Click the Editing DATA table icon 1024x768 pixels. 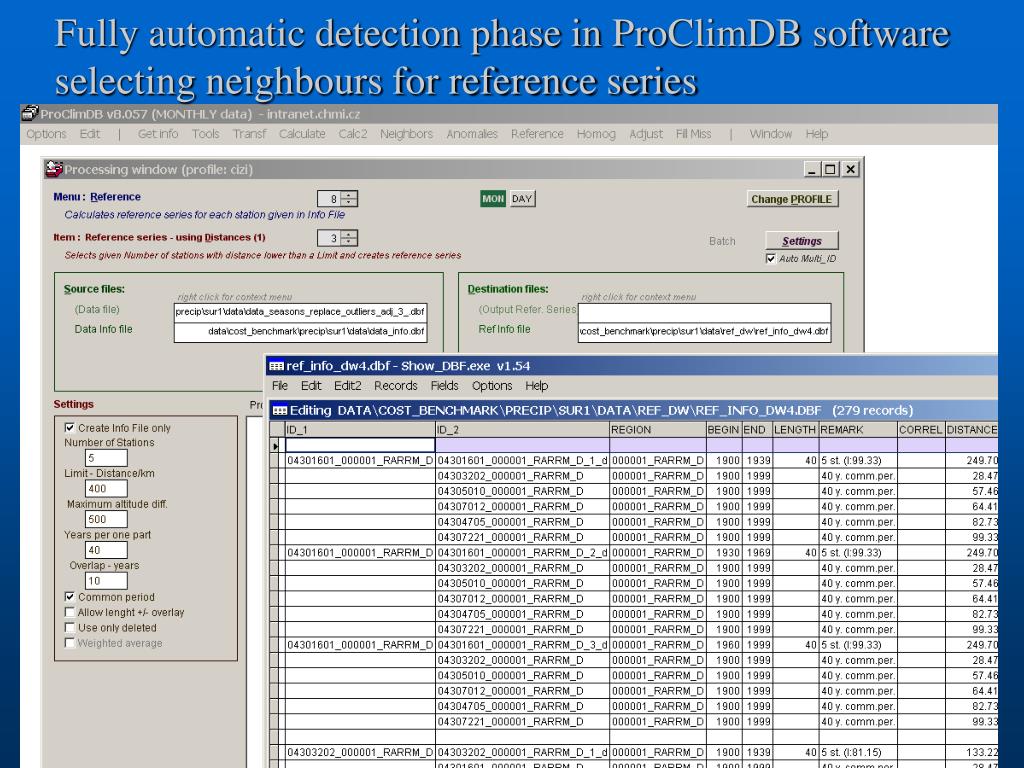280,410
